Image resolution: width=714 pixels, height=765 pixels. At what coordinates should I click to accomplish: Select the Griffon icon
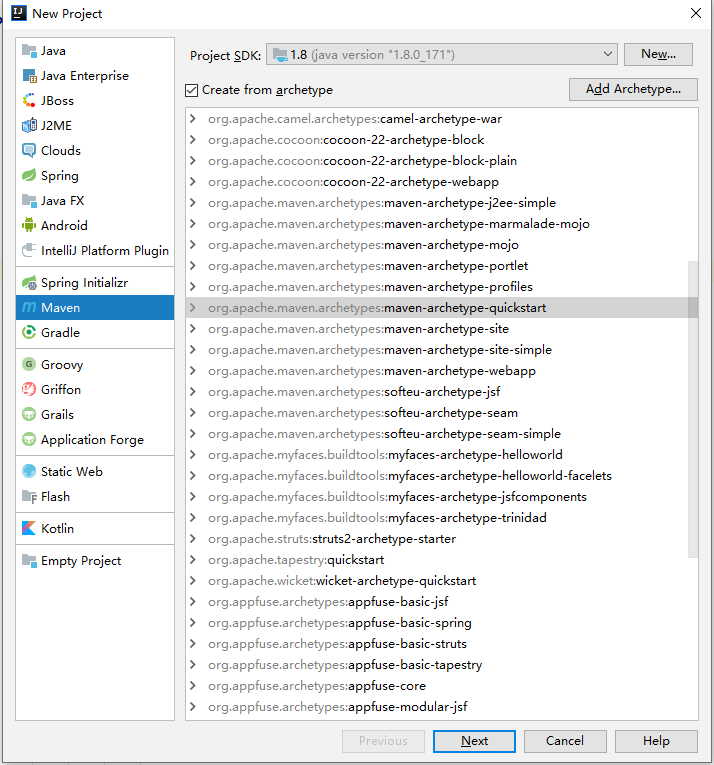[x=29, y=389]
